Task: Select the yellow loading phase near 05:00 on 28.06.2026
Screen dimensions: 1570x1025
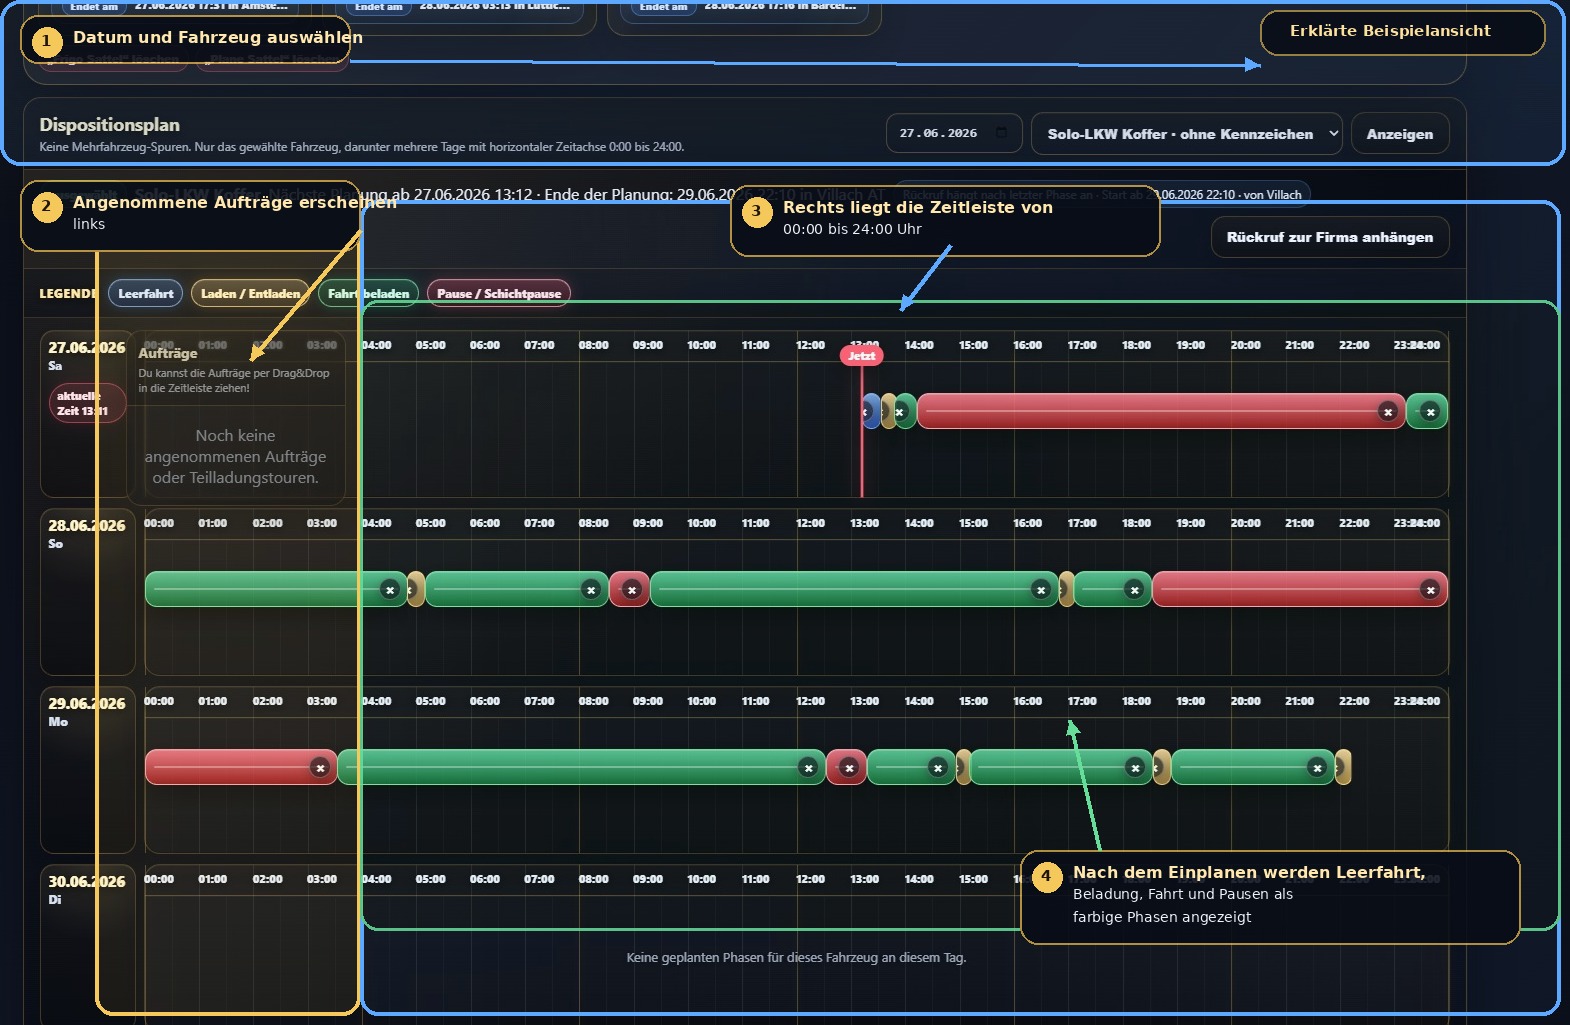Action: click(x=416, y=590)
